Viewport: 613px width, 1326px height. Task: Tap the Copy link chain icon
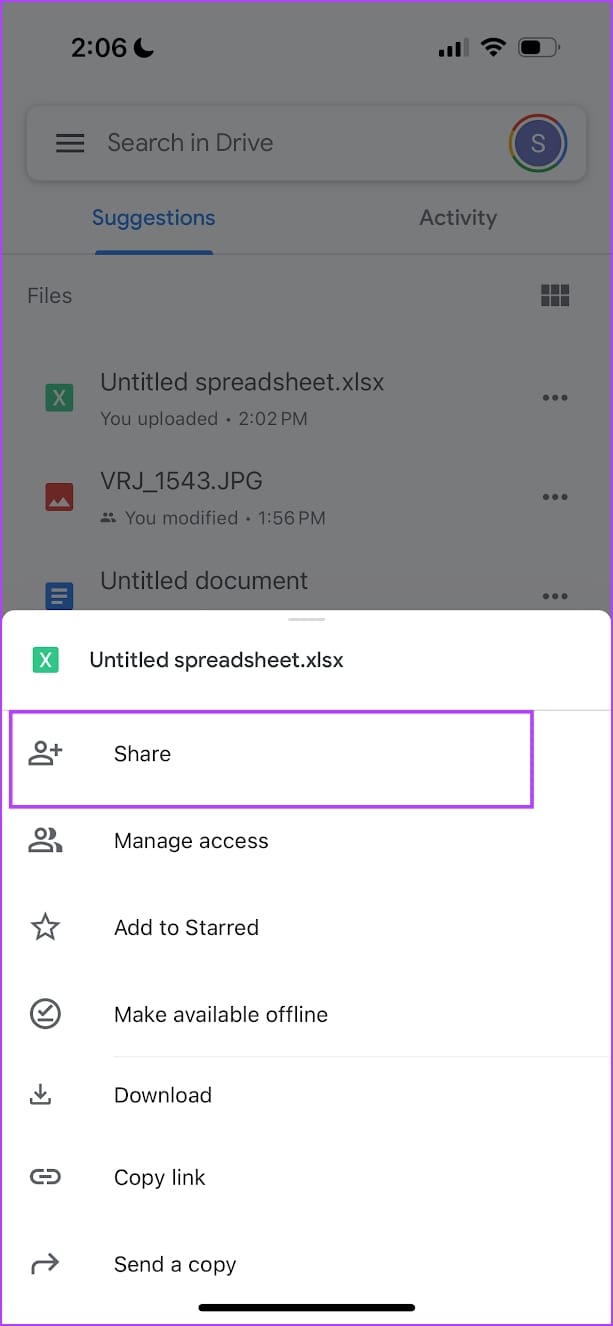tap(45, 1177)
